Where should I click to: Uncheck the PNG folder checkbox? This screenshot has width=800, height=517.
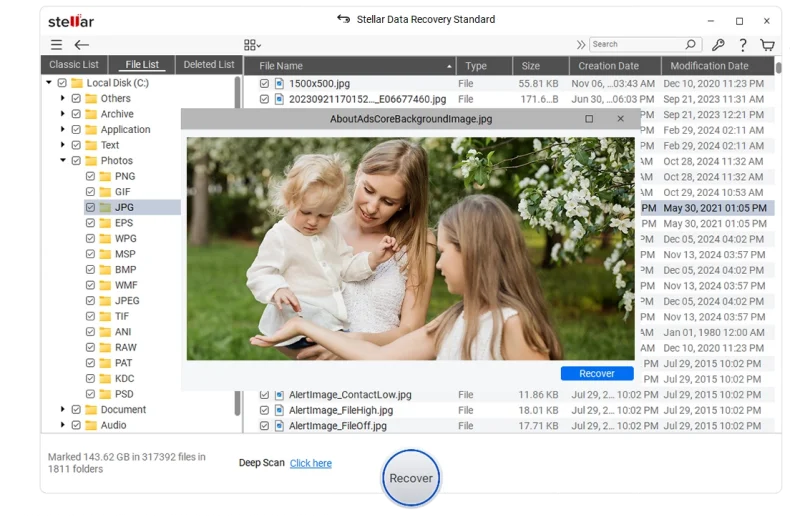pos(90,176)
